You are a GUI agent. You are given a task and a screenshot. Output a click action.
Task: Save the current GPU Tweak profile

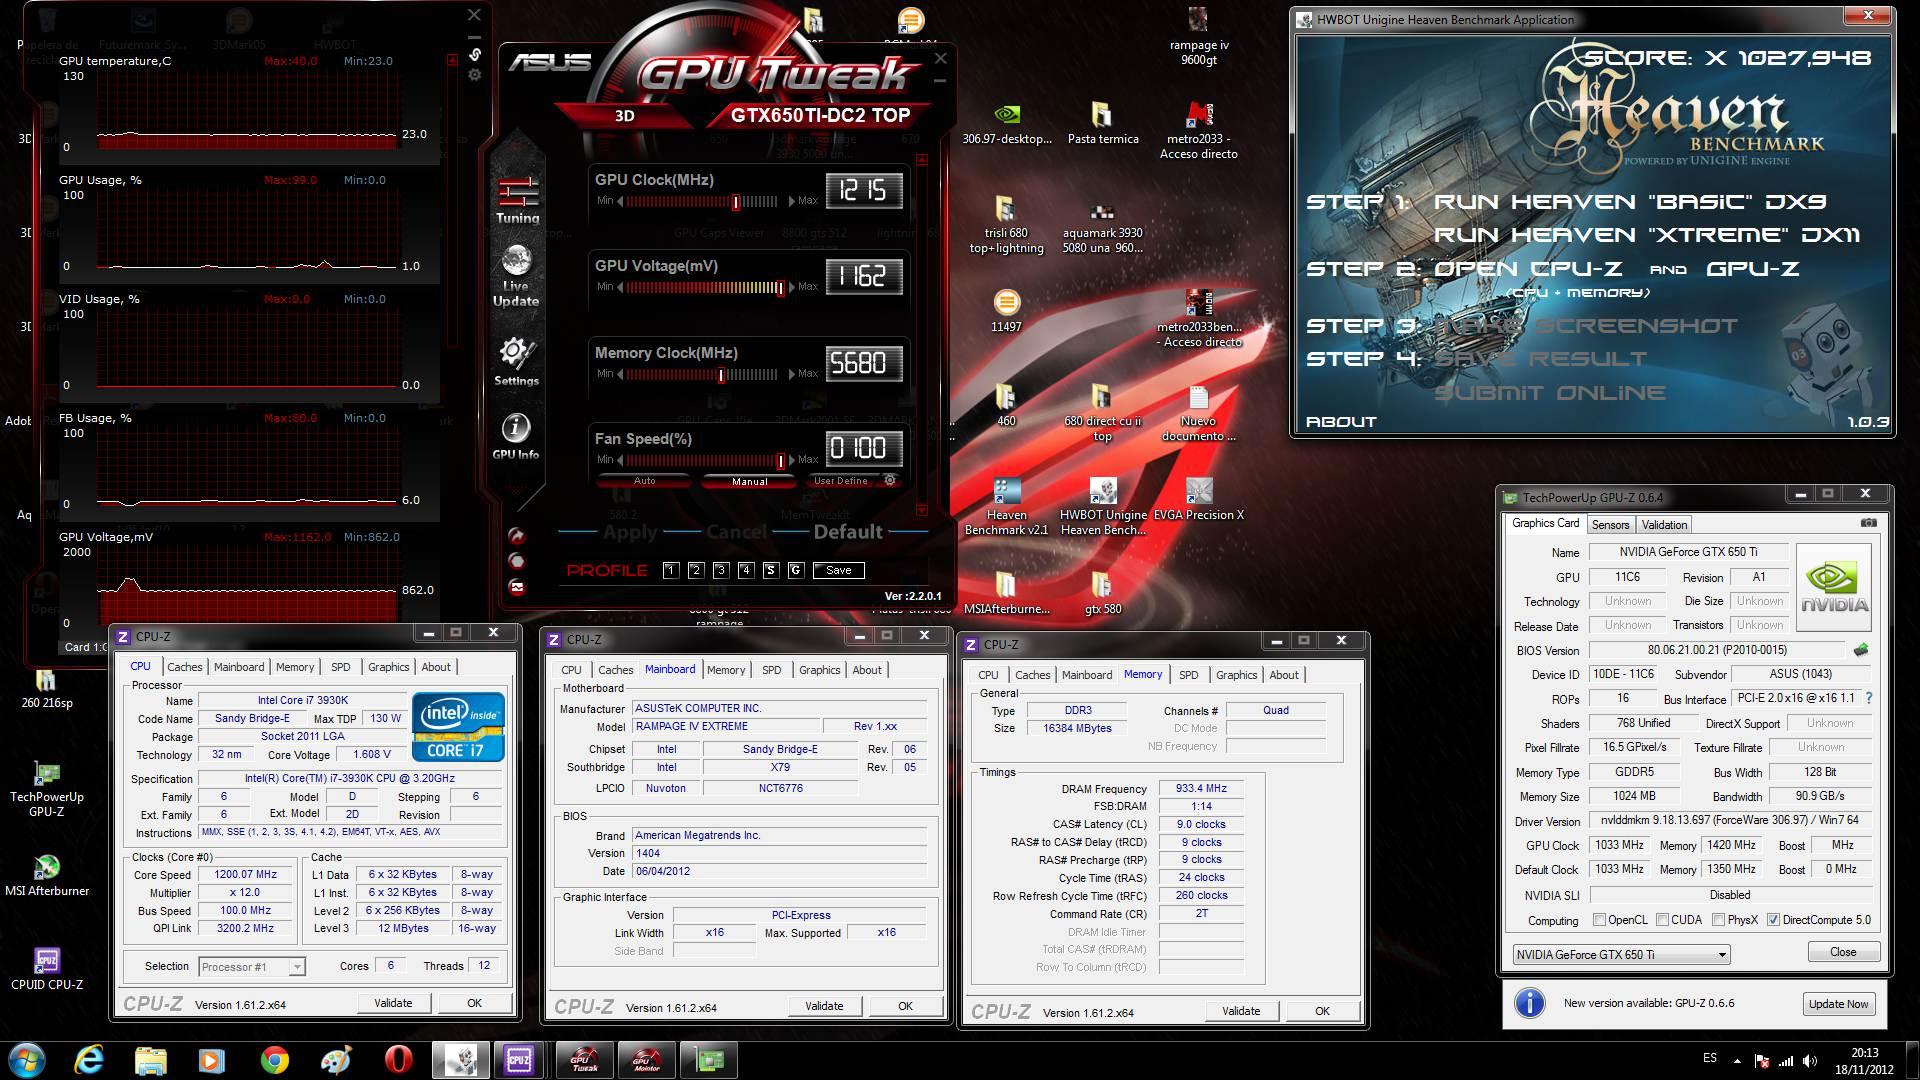coord(839,570)
